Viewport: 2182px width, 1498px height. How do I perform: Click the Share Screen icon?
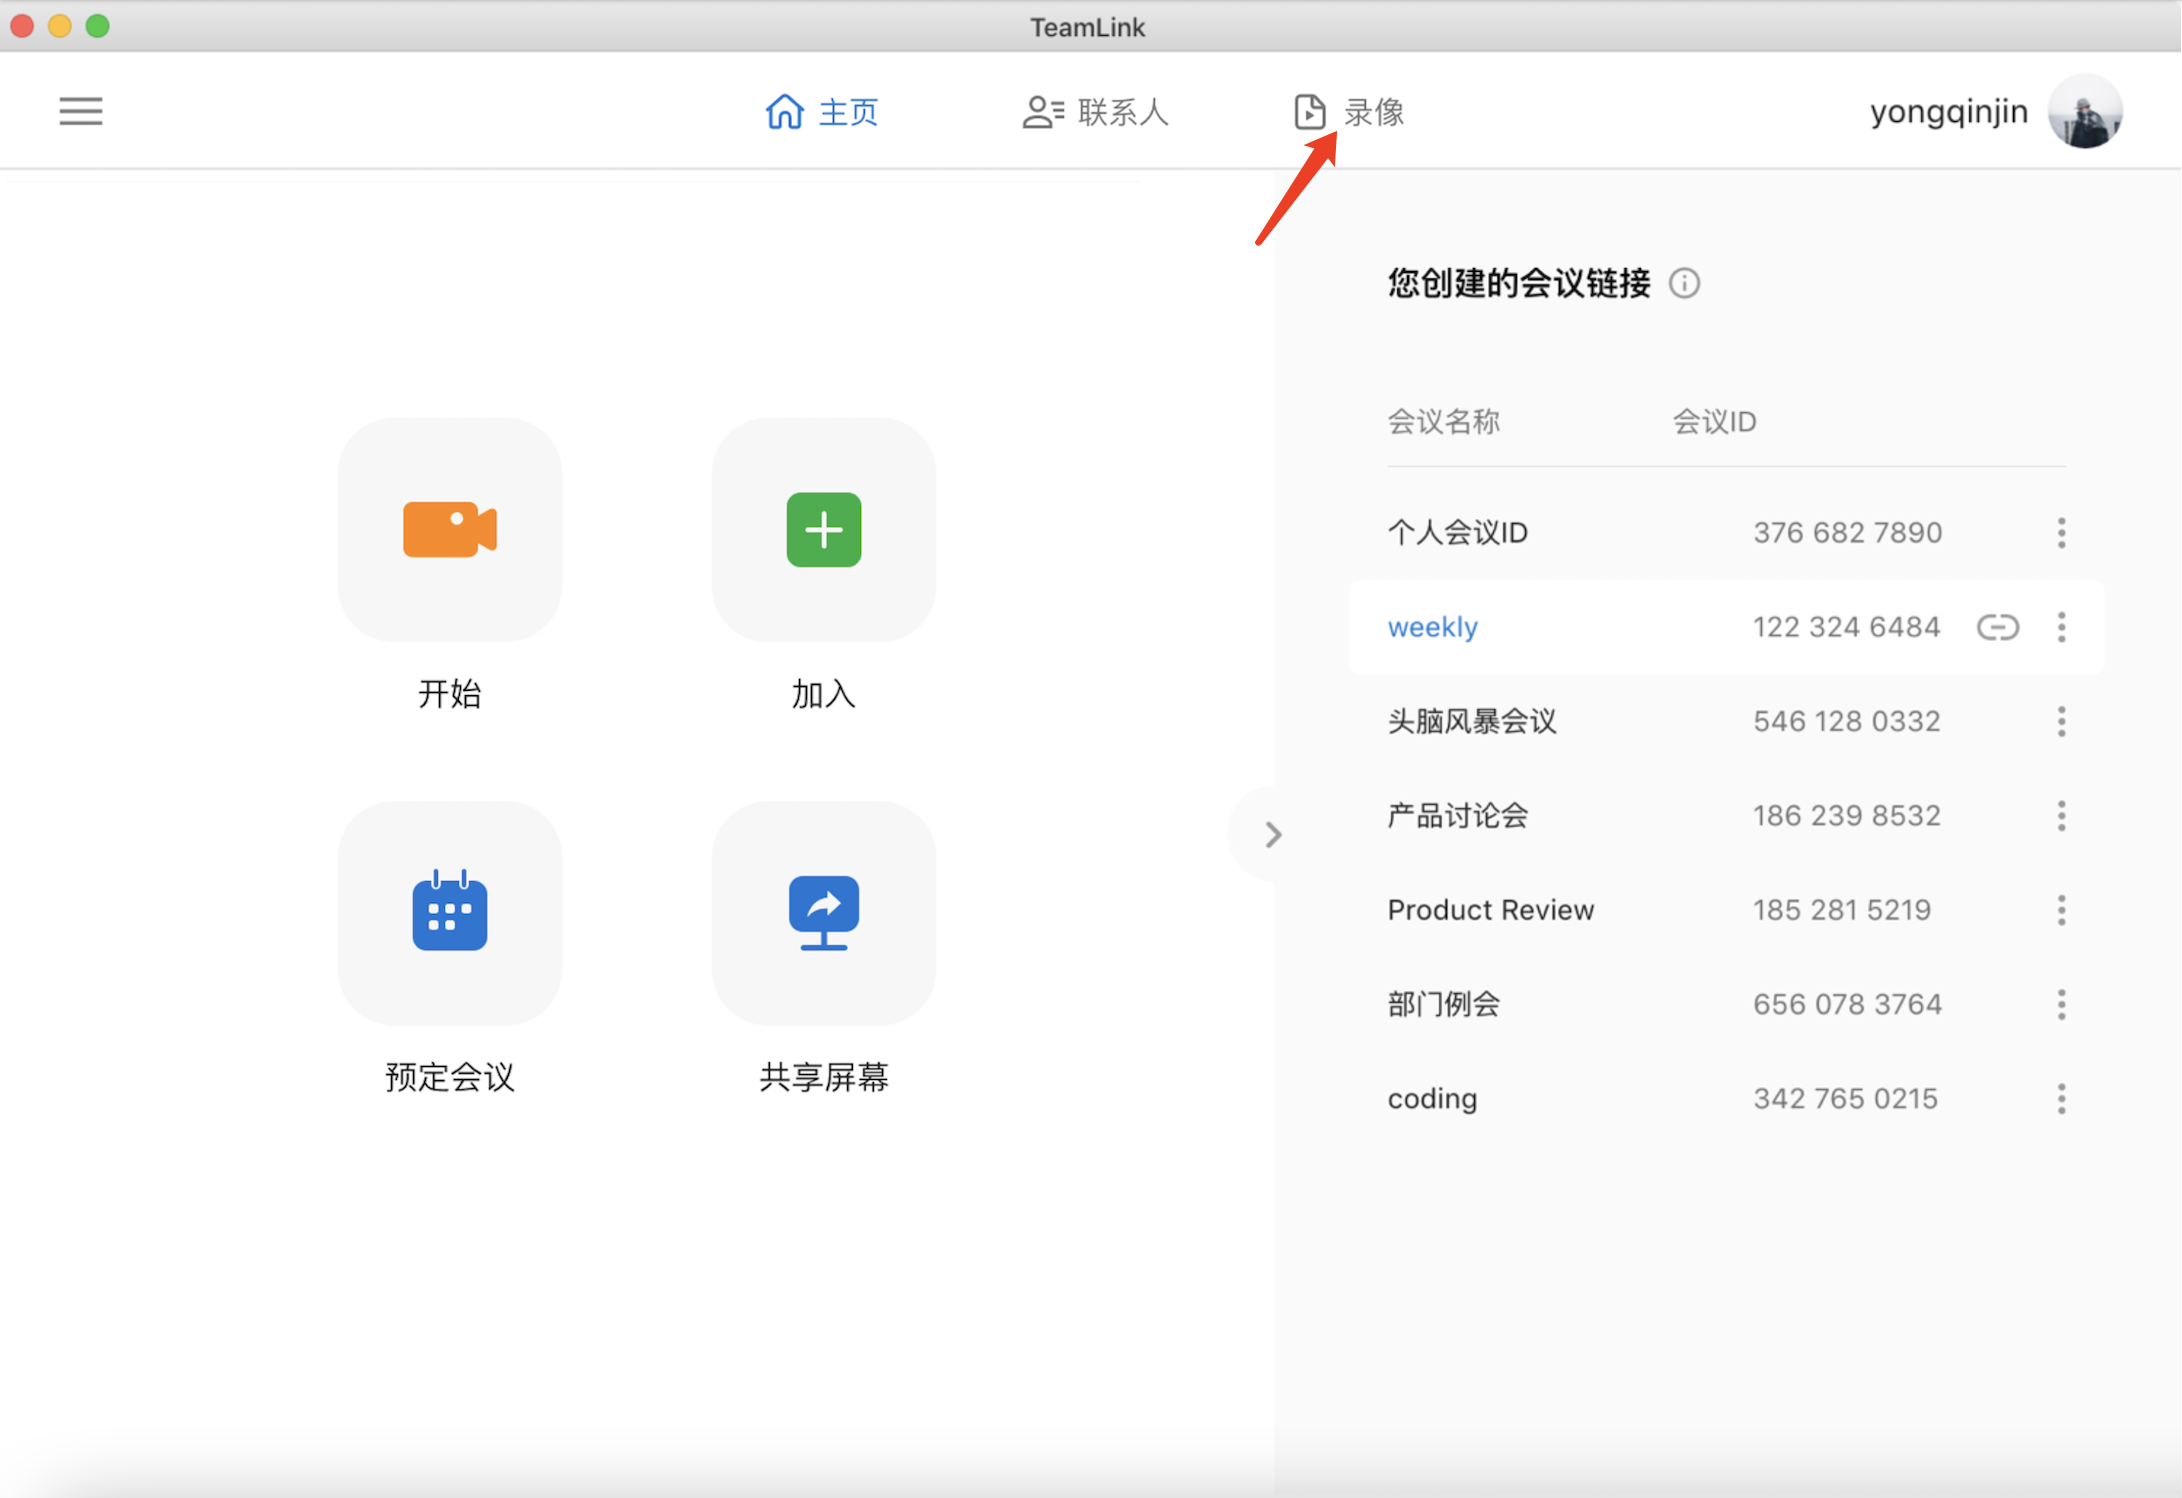coord(823,912)
